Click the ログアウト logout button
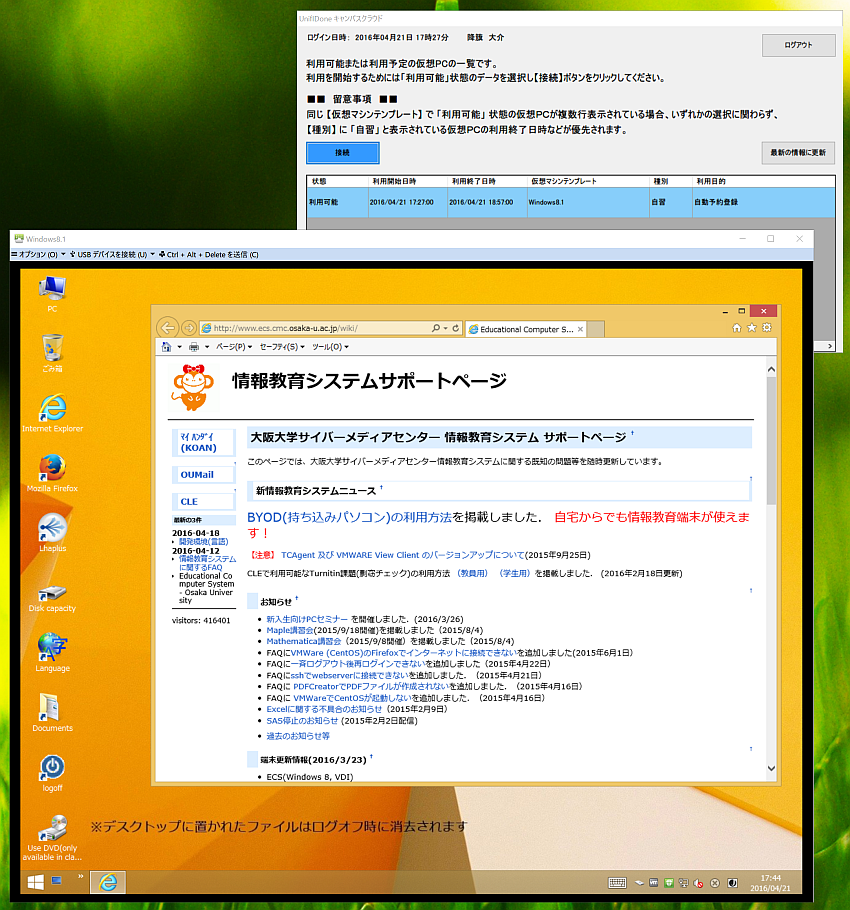 [798, 45]
